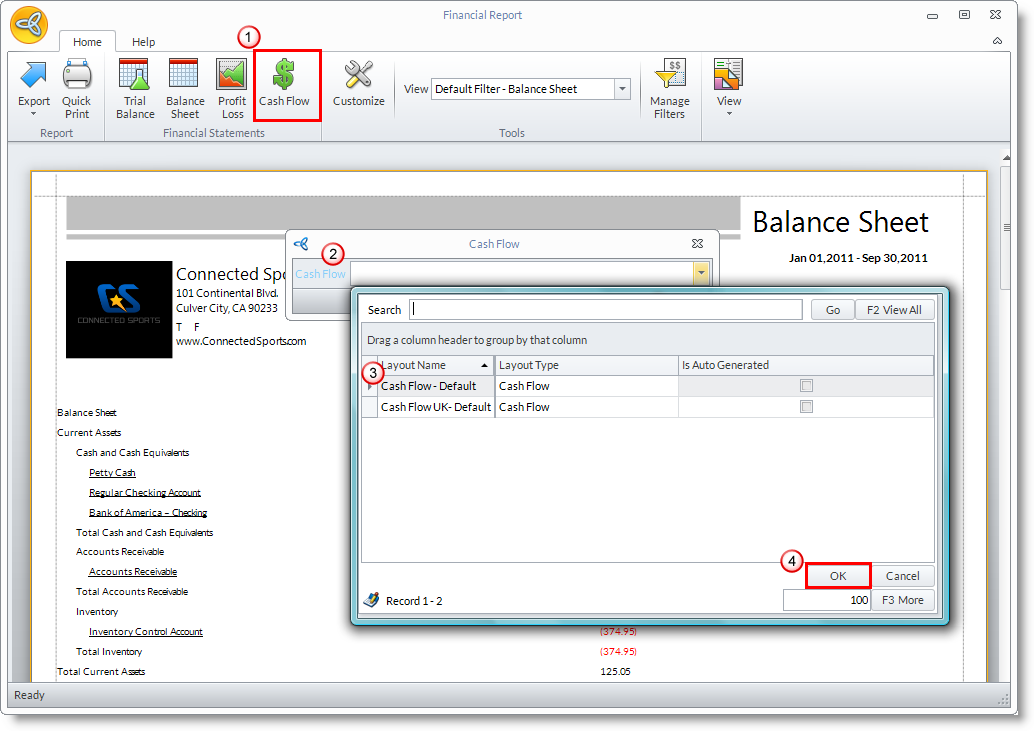Open the Accounts Receivable underlined link

(133, 571)
